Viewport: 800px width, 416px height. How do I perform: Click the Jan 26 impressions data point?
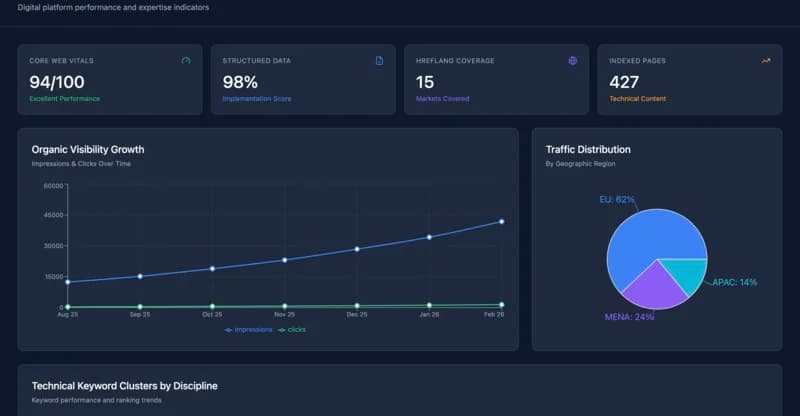(429, 237)
